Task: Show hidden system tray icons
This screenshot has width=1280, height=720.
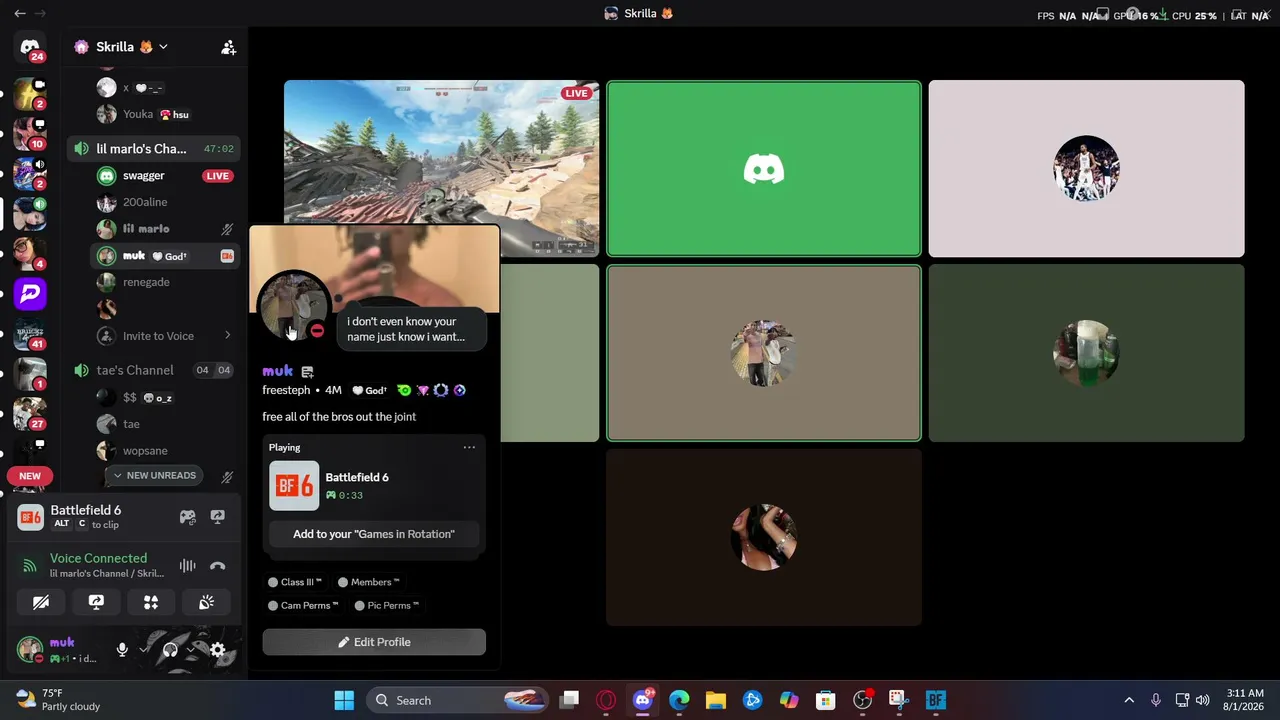Action: coord(1129,700)
